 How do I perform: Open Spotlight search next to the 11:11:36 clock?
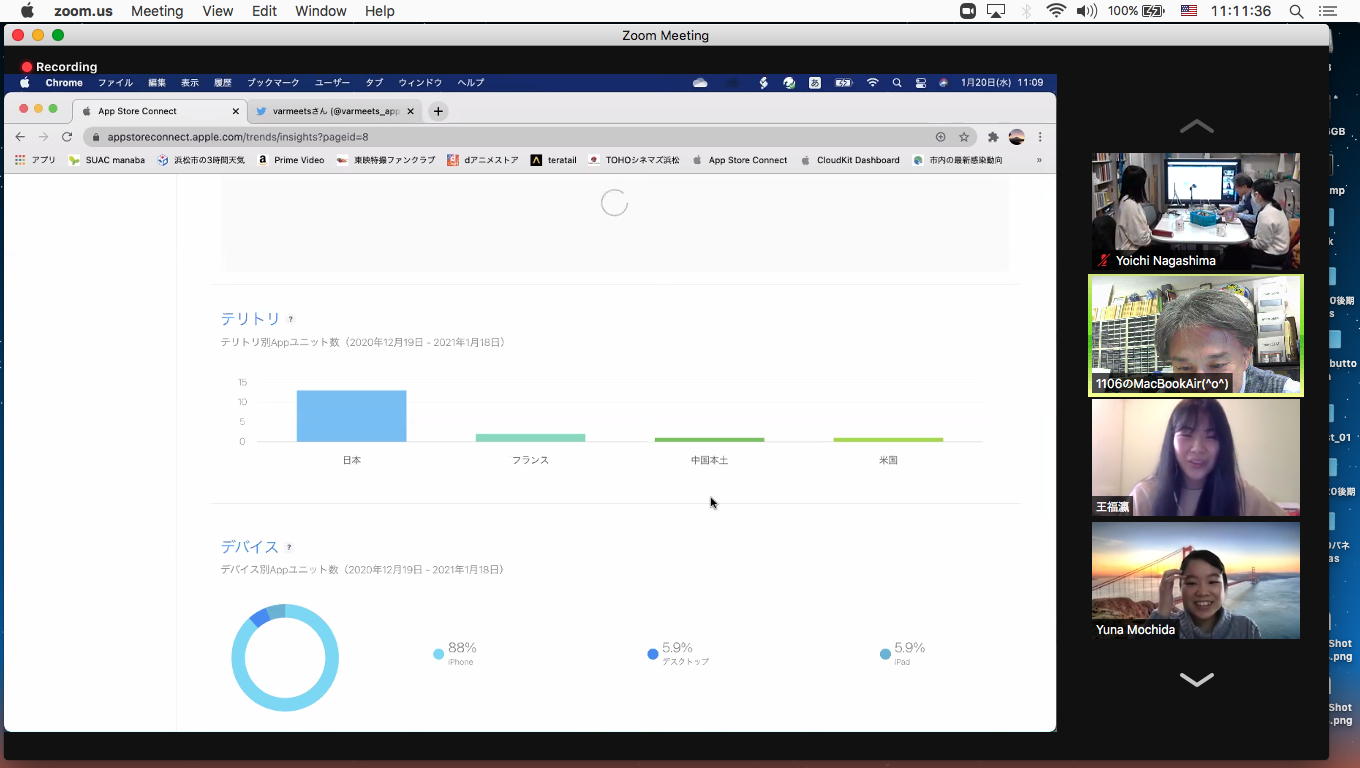tap(1296, 11)
